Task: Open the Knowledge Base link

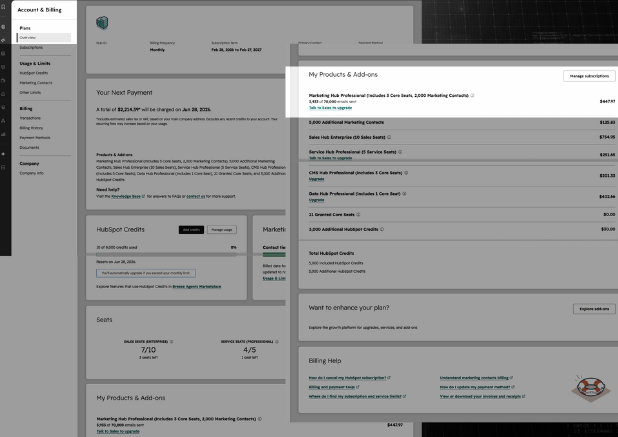Action: click(x=126, y=196)
